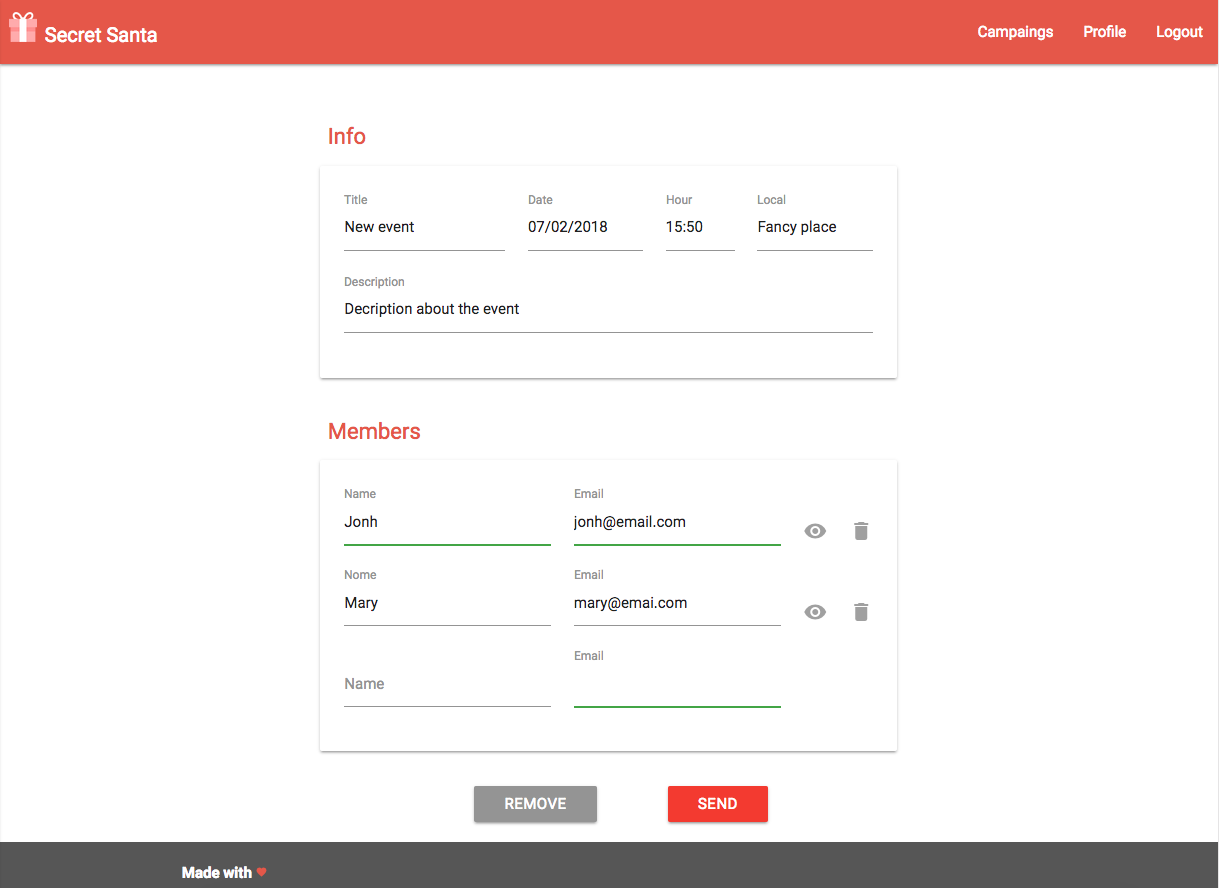Viewport: 1219px width, 888px height.
Task: Select Mary's email field showing mary@emai.com
Action: click(677, 603)
